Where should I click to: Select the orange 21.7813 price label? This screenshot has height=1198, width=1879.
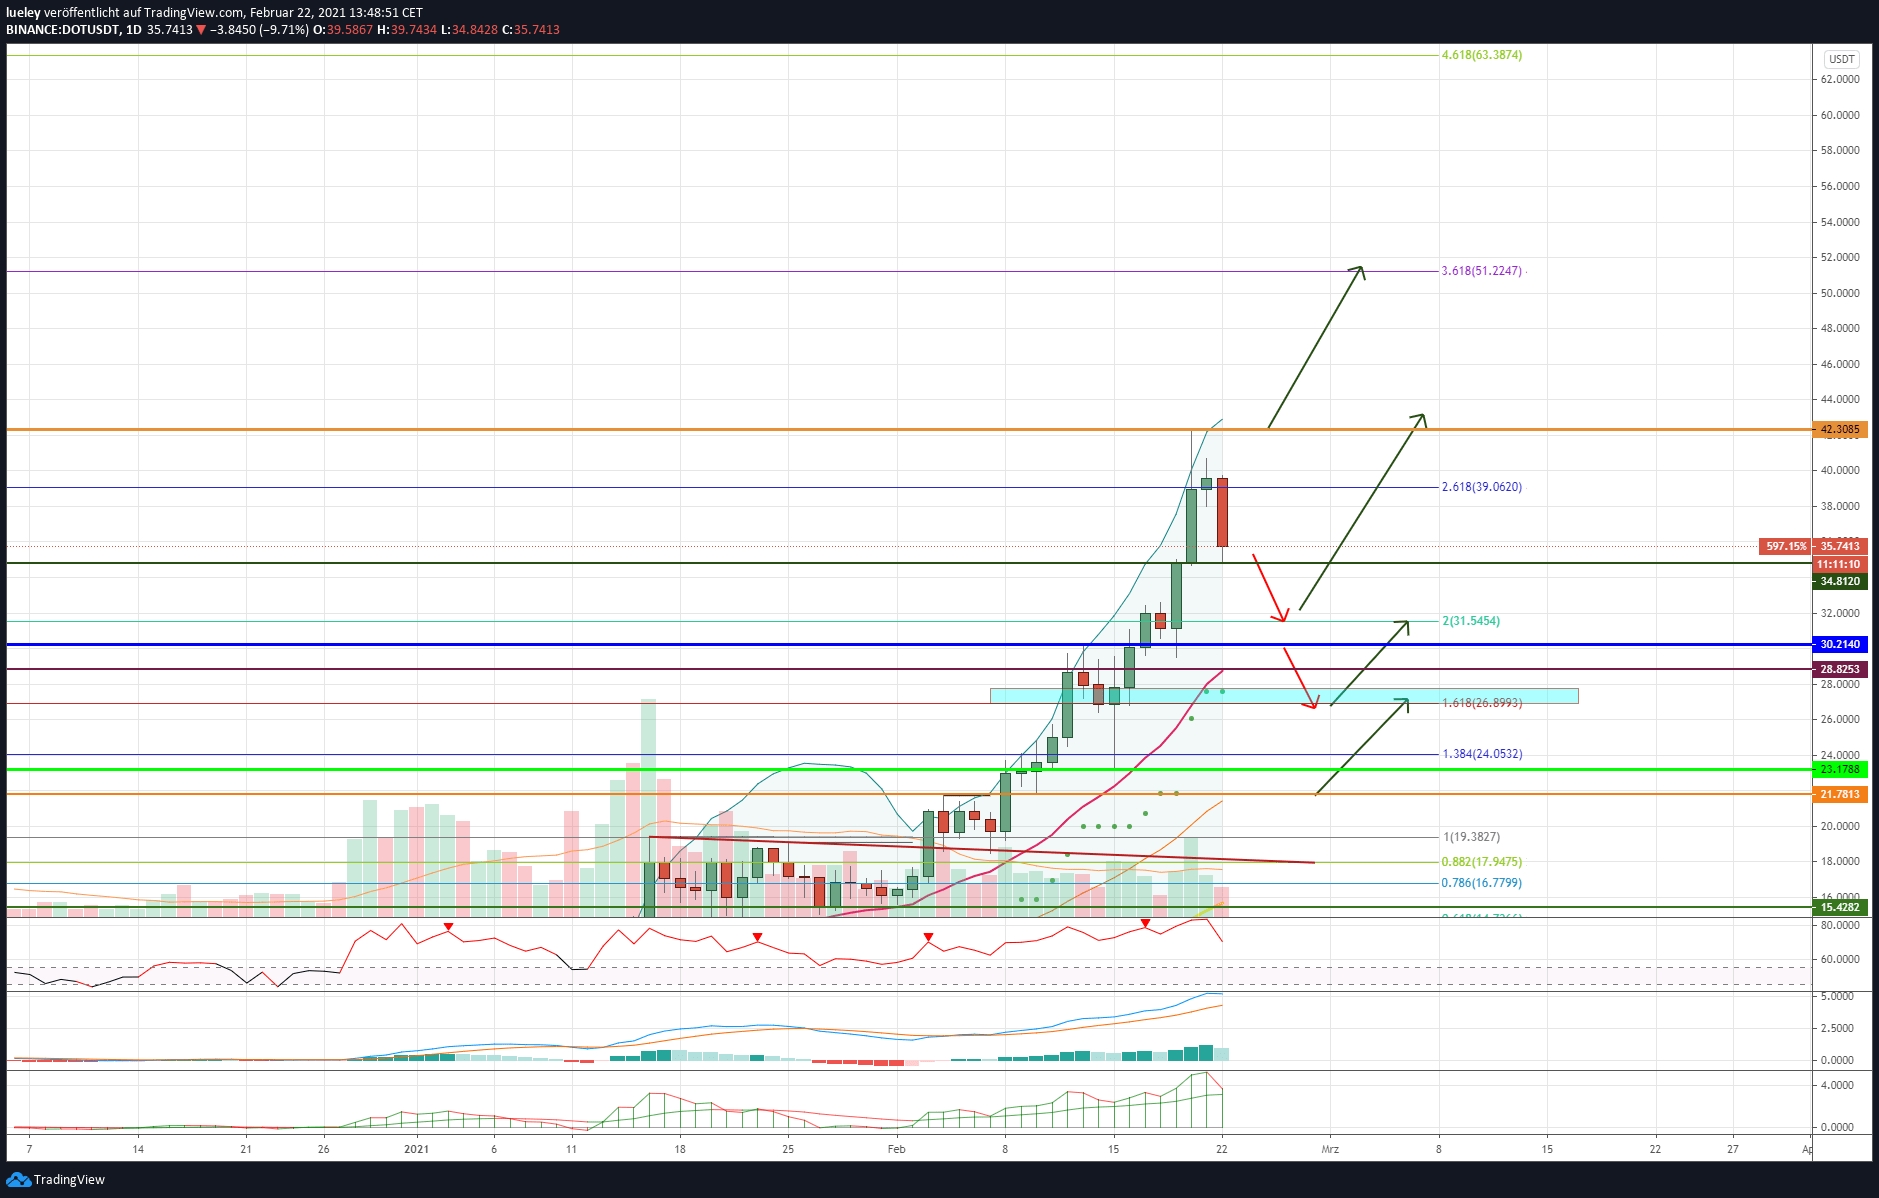pyautogui.click(x=1839, y=794)
